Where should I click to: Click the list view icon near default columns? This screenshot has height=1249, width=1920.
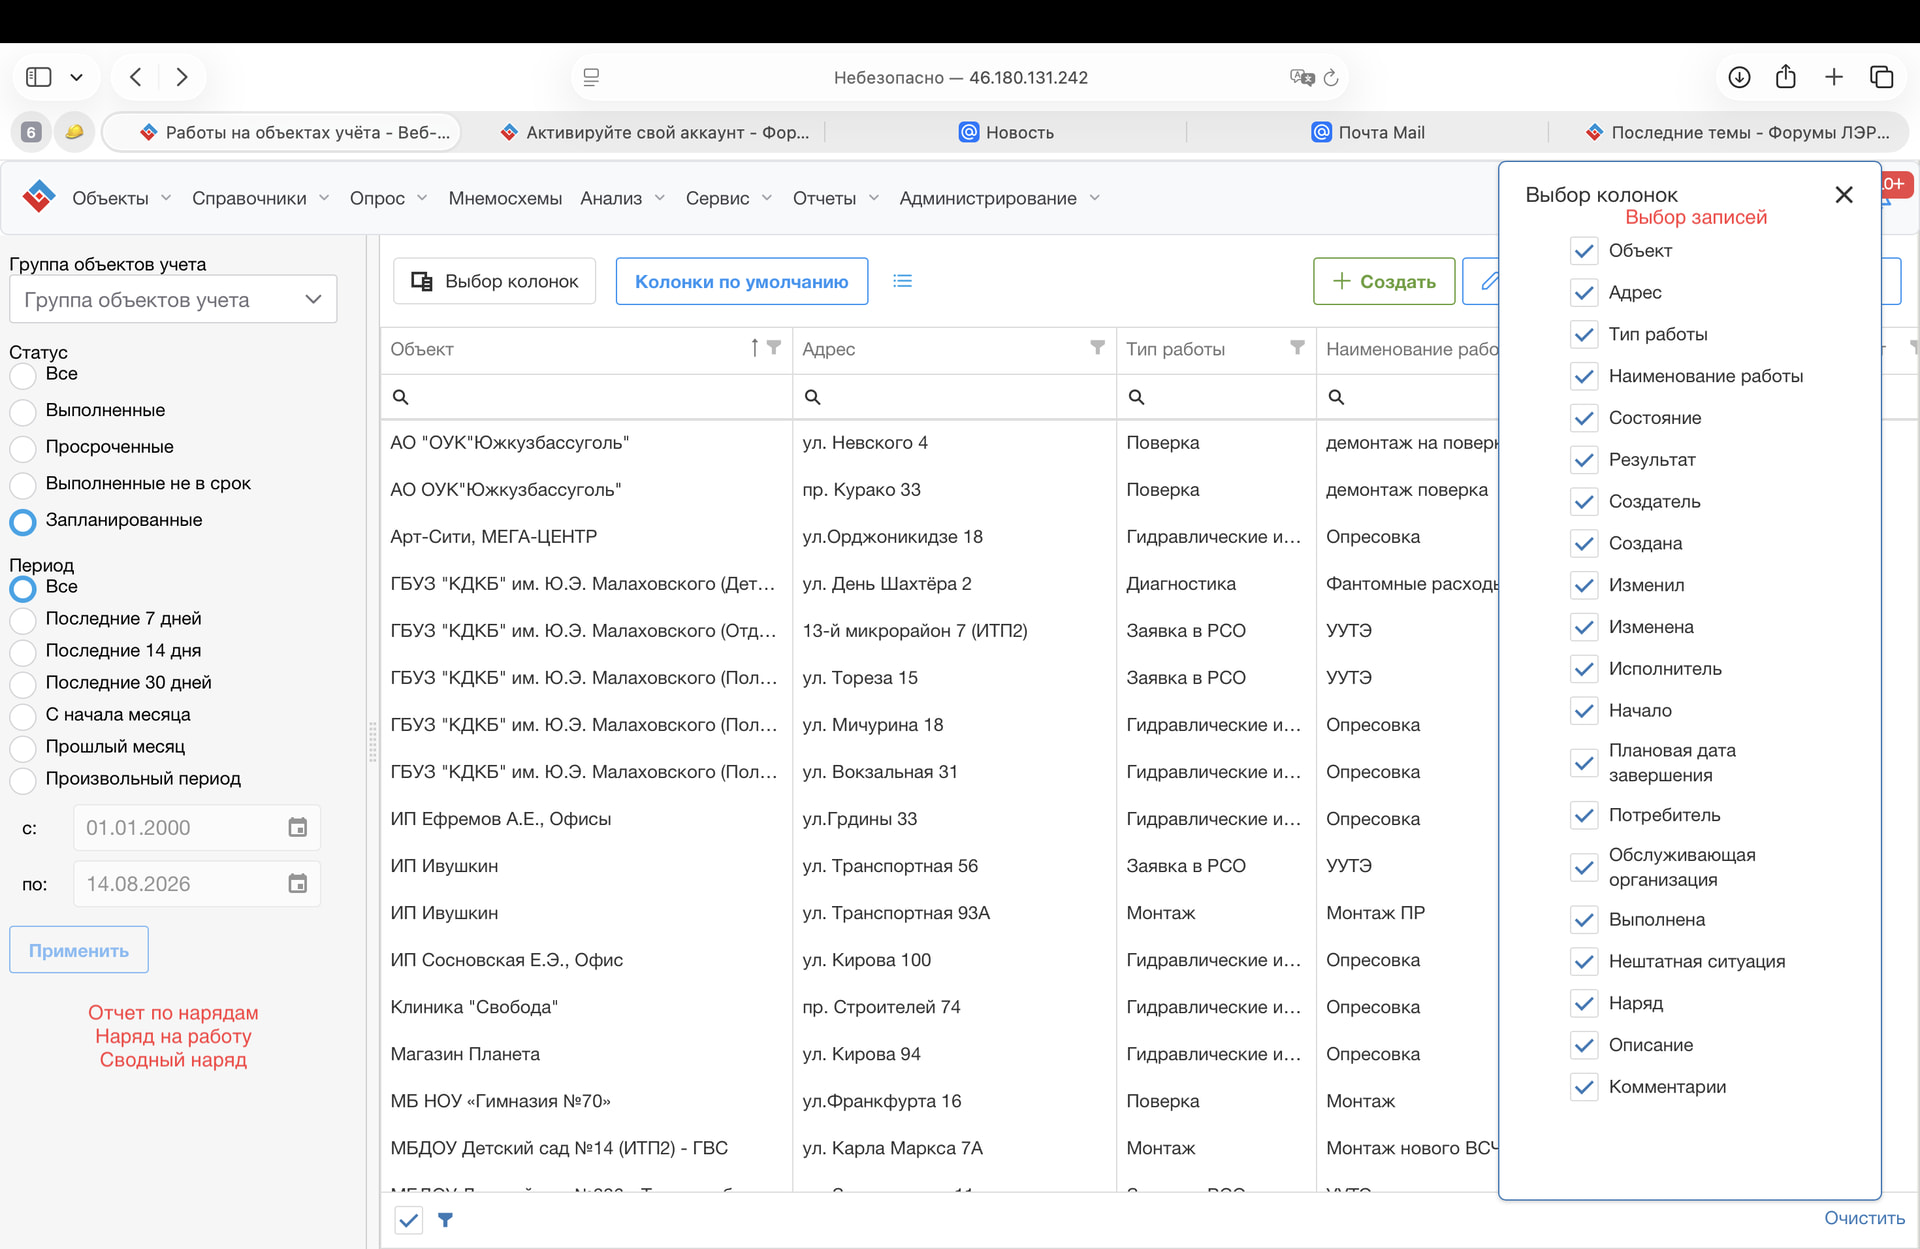[902, 281]
